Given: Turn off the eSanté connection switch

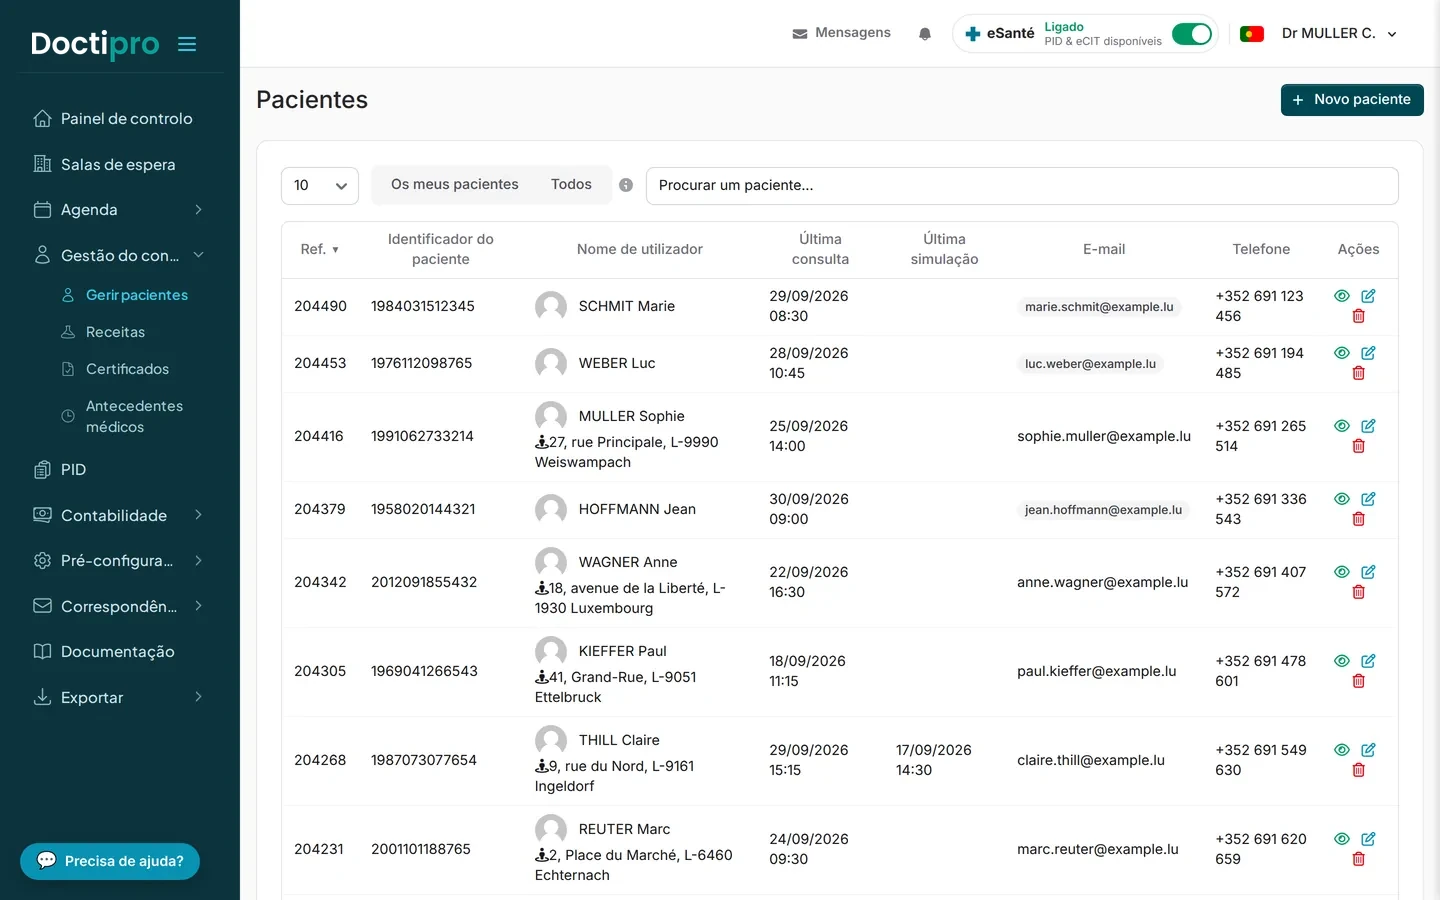Looking at the screenshot, I should (1192, 34).
